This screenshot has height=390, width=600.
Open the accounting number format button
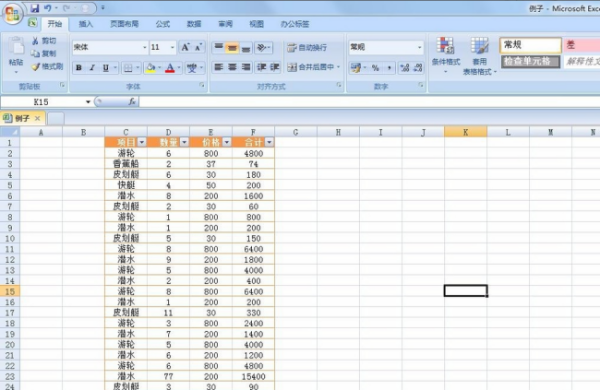coord(355,68)
